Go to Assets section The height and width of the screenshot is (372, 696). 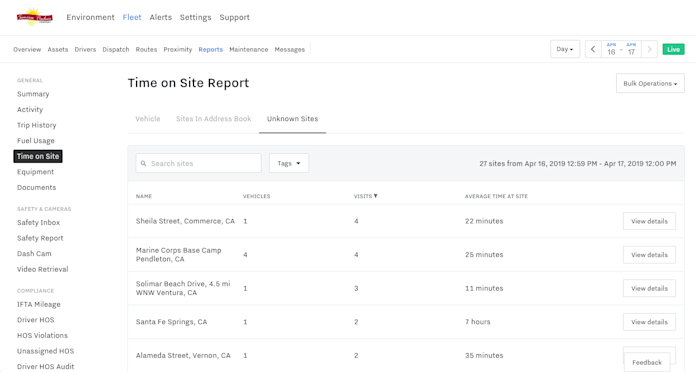(58, 49)
